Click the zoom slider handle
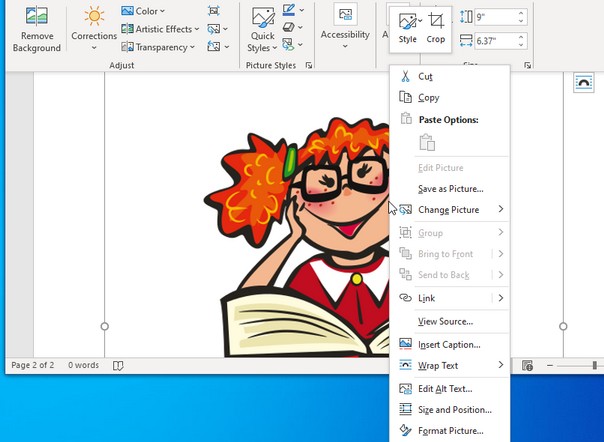 pyautogui.click(x=595, y=365)
